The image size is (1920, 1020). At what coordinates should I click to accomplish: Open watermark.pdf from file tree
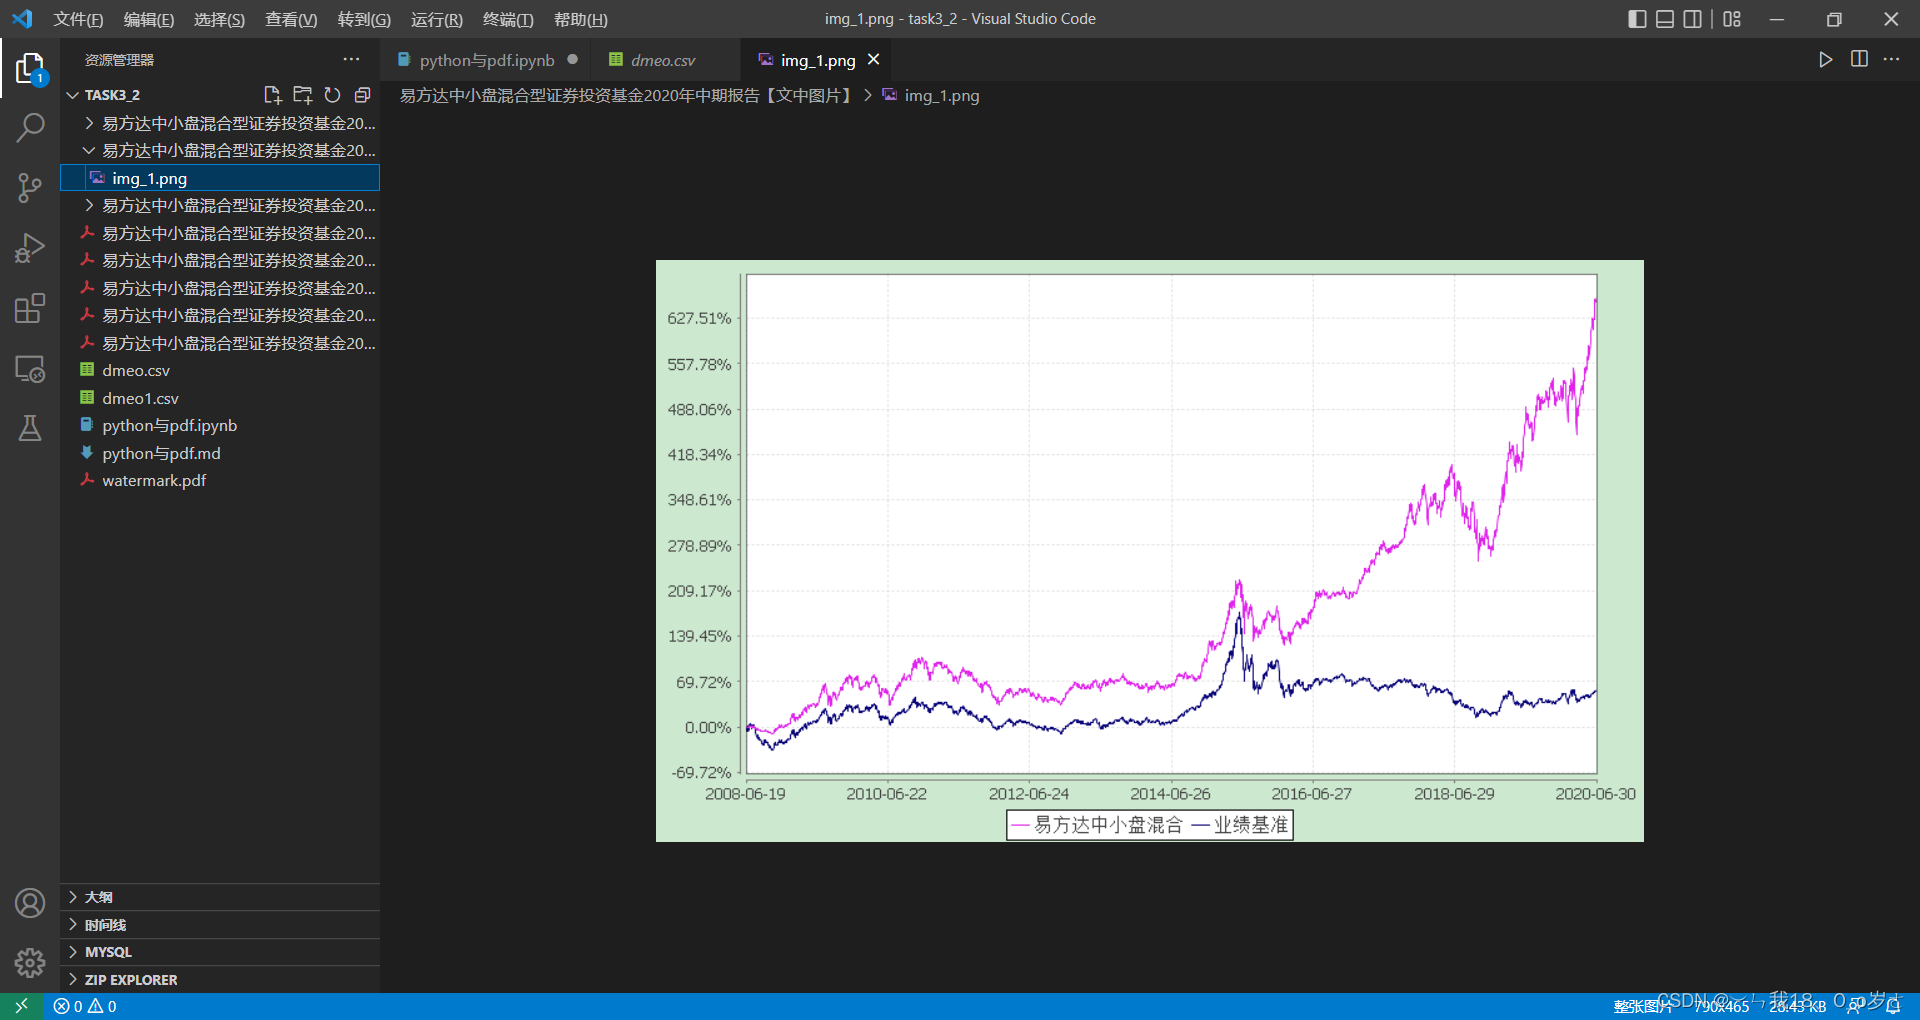(220, 480)
